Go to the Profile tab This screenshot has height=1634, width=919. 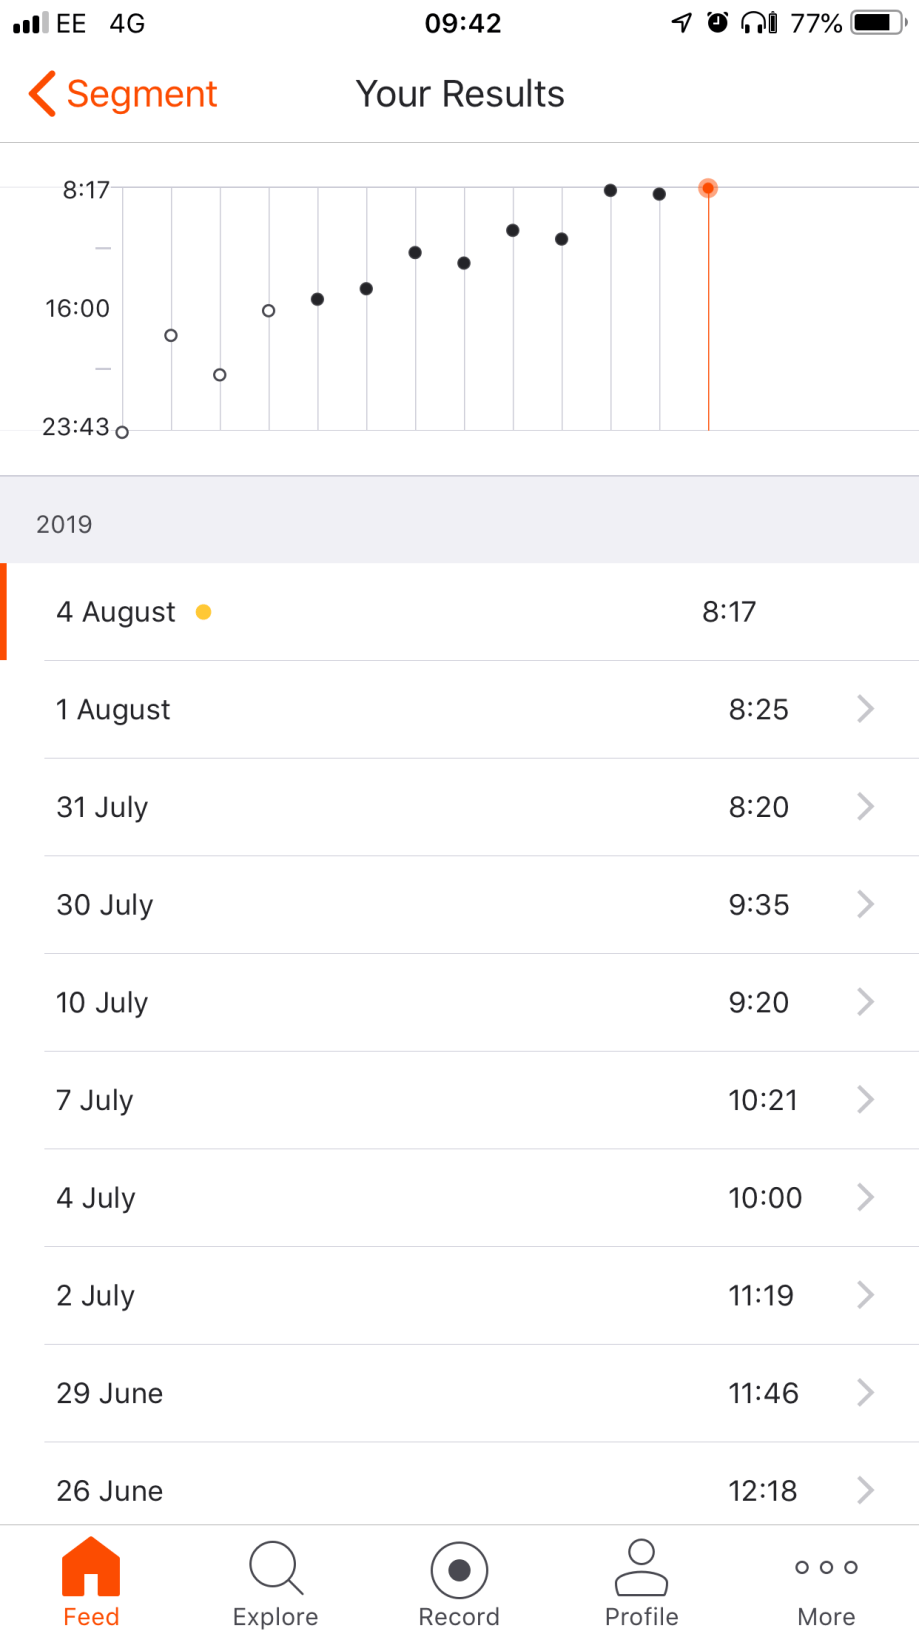coord(641,1582)
